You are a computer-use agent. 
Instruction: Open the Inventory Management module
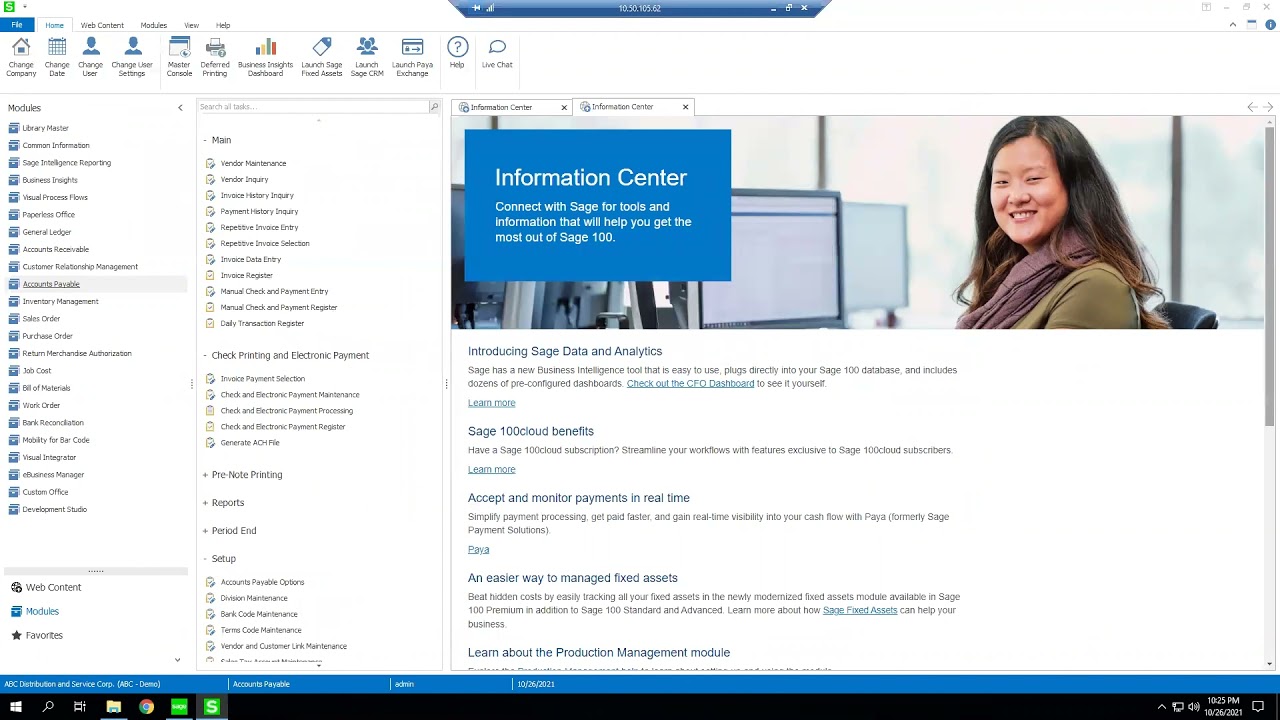pyautogui.click(x=60, y=301)
